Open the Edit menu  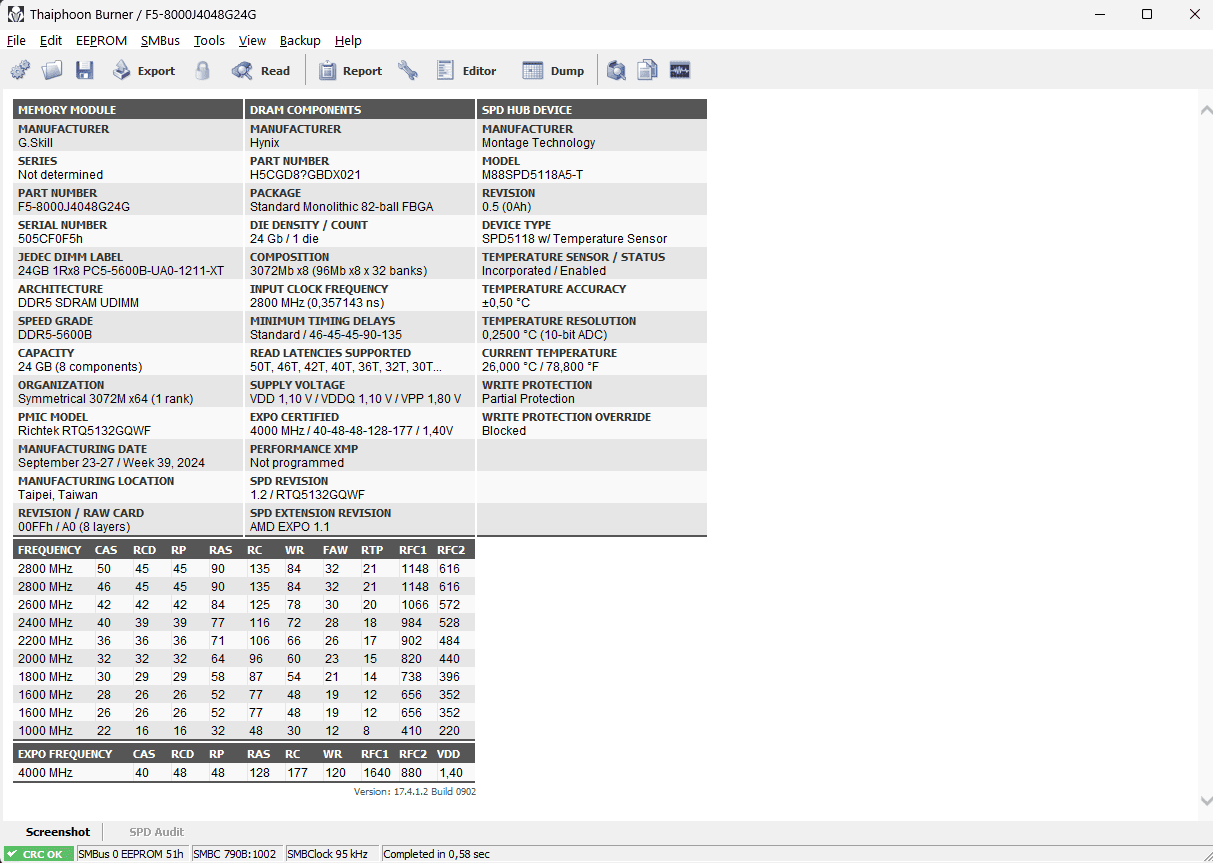click(51, 41)
